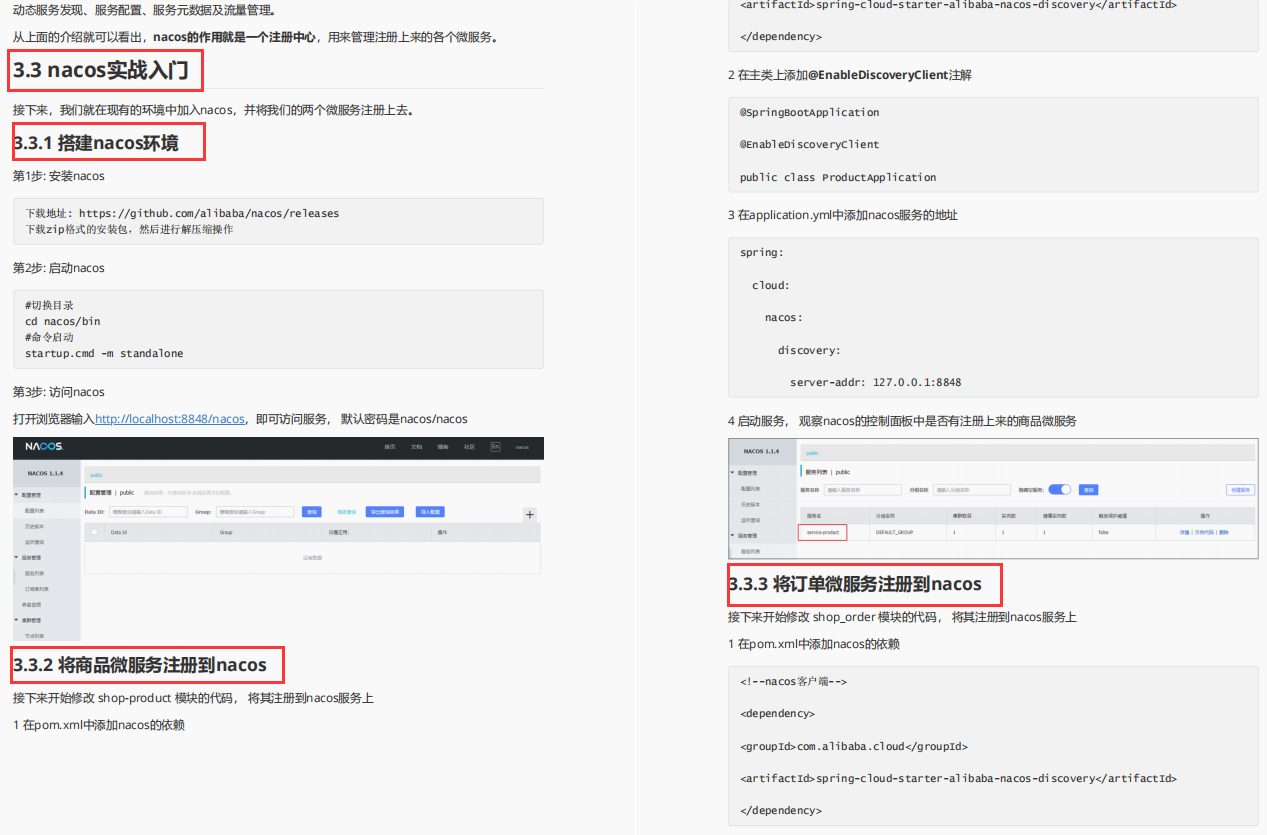1267x835 pixels.
Task: Click the public class ProductApplication line
Action: click(838, 177)
